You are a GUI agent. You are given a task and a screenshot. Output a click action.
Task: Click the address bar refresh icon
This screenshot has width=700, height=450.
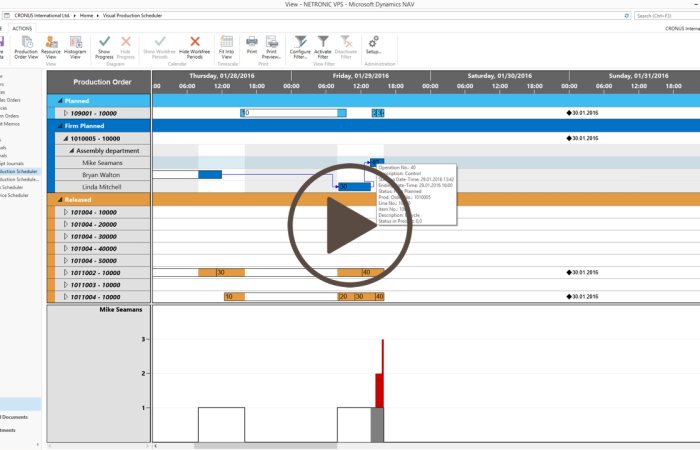tap(626, 16)
